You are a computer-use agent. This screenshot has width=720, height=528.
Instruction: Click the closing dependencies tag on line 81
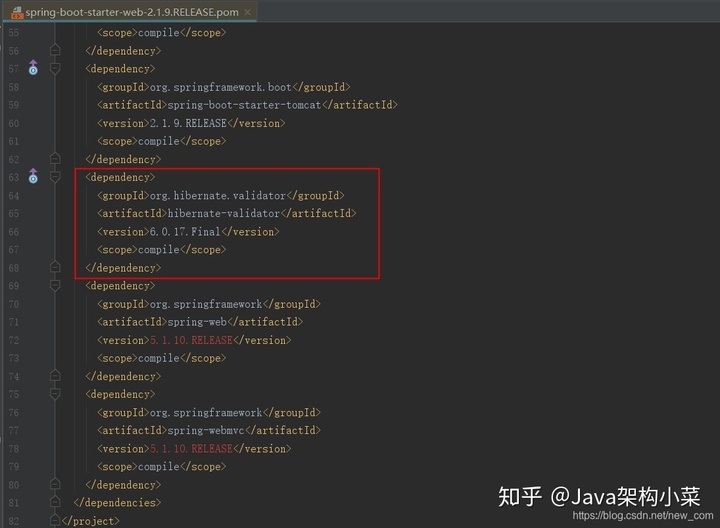click(x=117, y=503)
